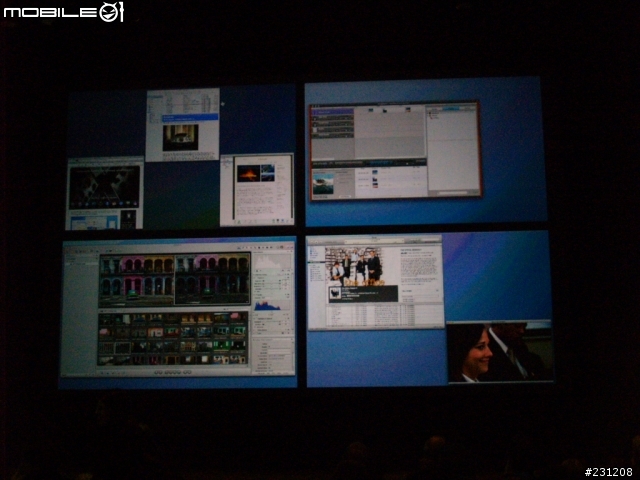Image resolution: width=640 pixels, height=480 pixels.
Task: Click the bright green thumbnail in Aperture browser grid
Action: click(220, 346)
